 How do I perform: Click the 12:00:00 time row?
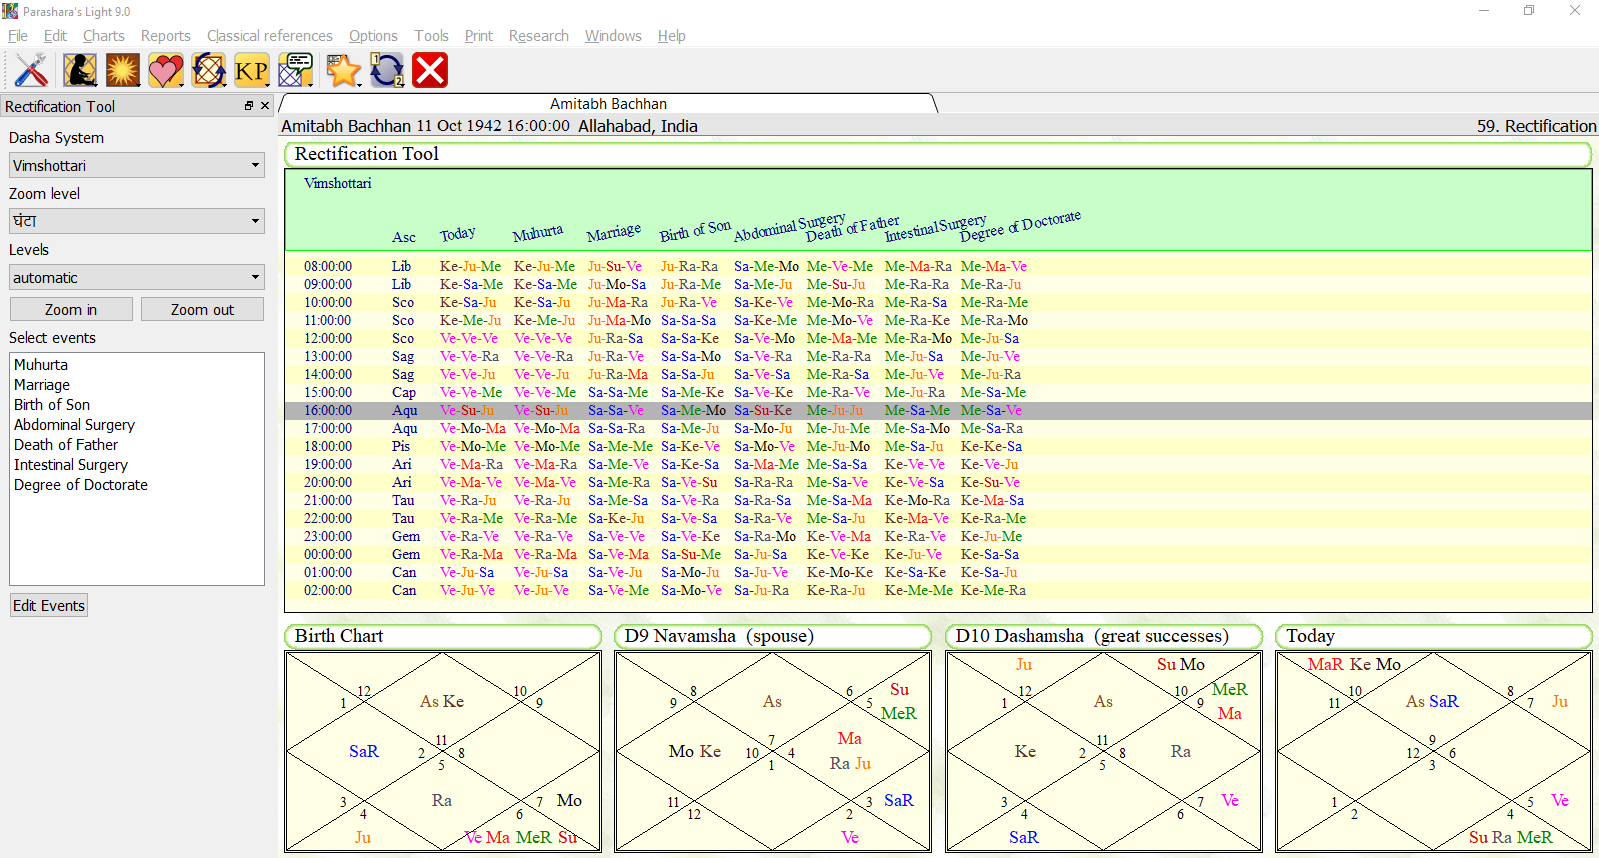[x=938, y=338]
